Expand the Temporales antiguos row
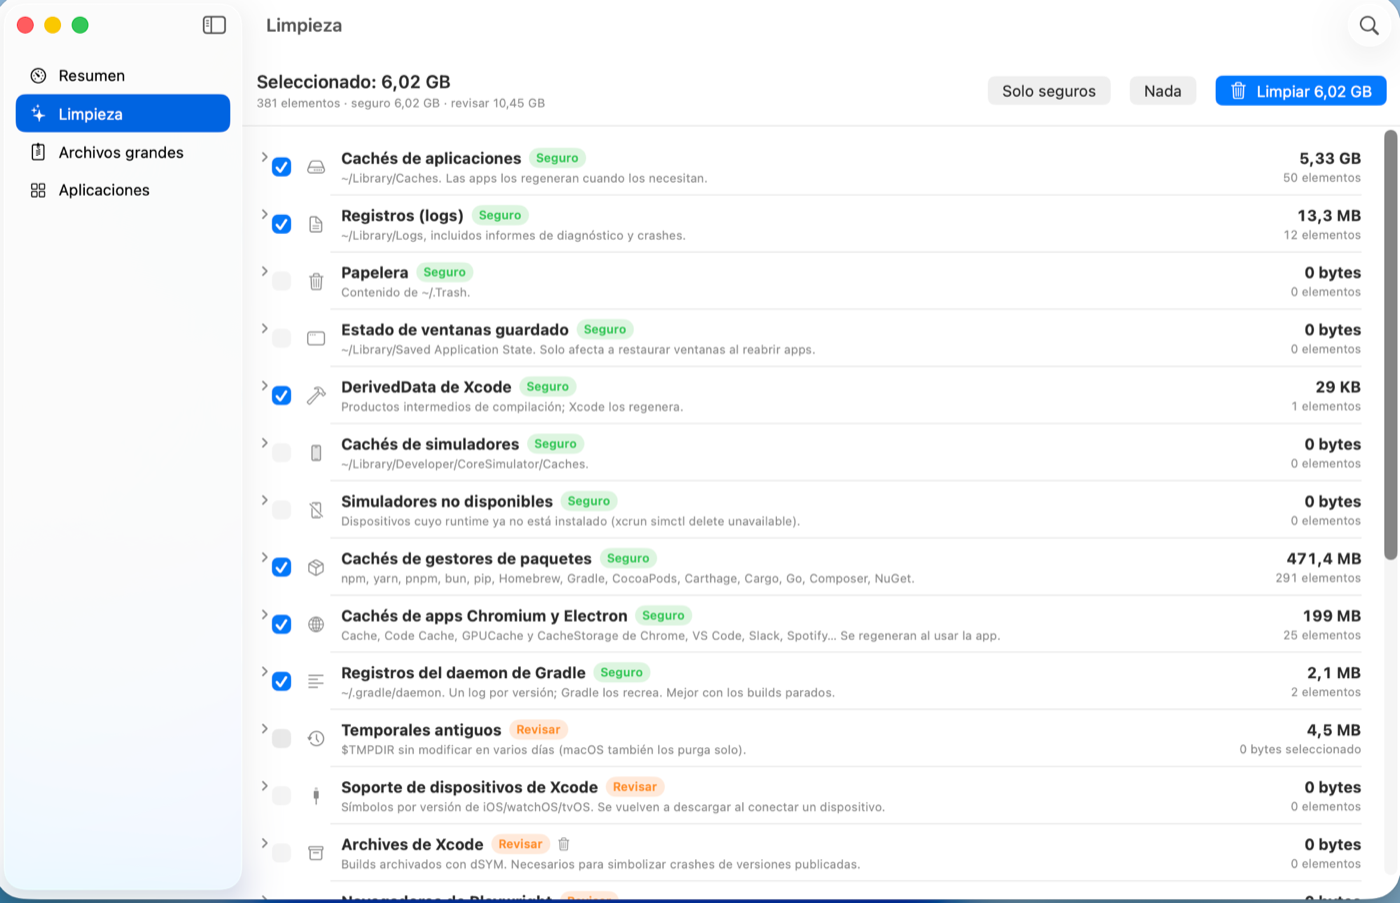 264,728
